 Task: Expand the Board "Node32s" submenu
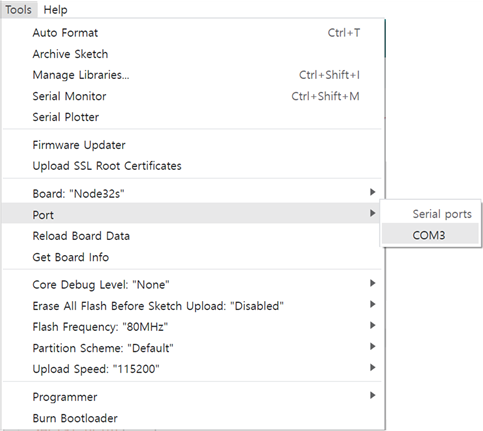click(x=193, y=193)
